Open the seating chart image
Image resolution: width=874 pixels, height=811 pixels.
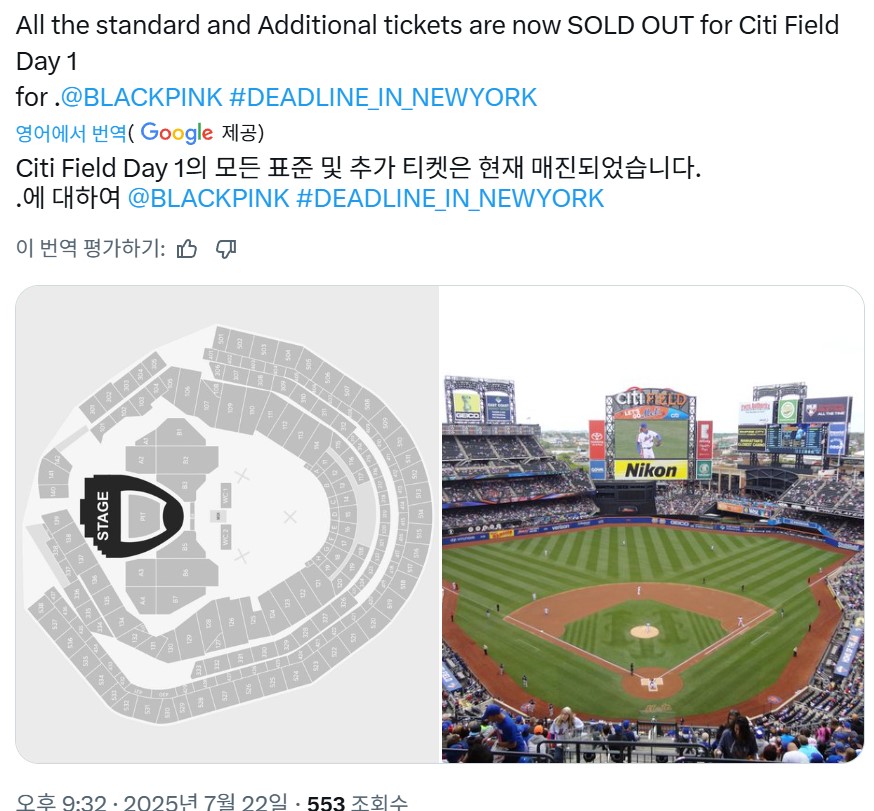pos(227,524)
